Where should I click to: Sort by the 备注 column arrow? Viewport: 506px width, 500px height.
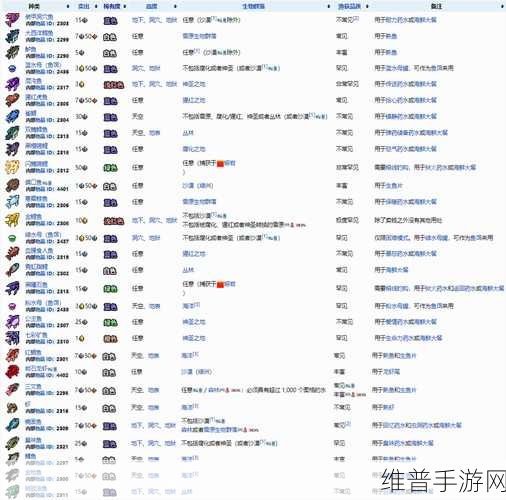click(x=503, y=6)
